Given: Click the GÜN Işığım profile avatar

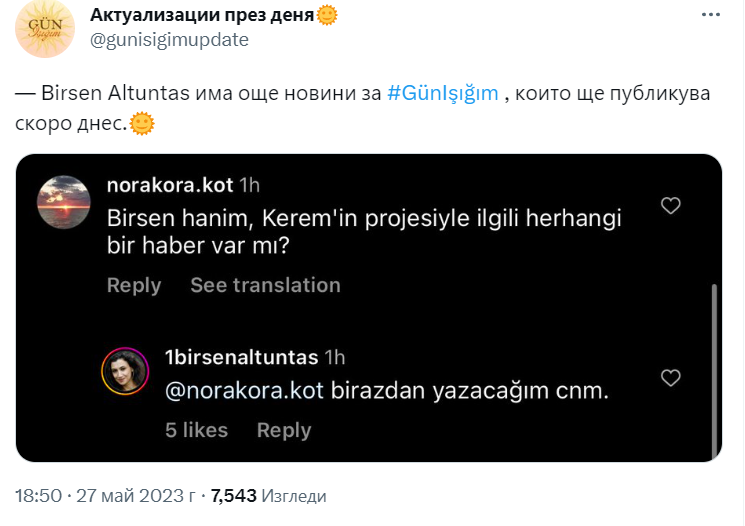Looking at the screenshot, I should [x=45, y=28].
